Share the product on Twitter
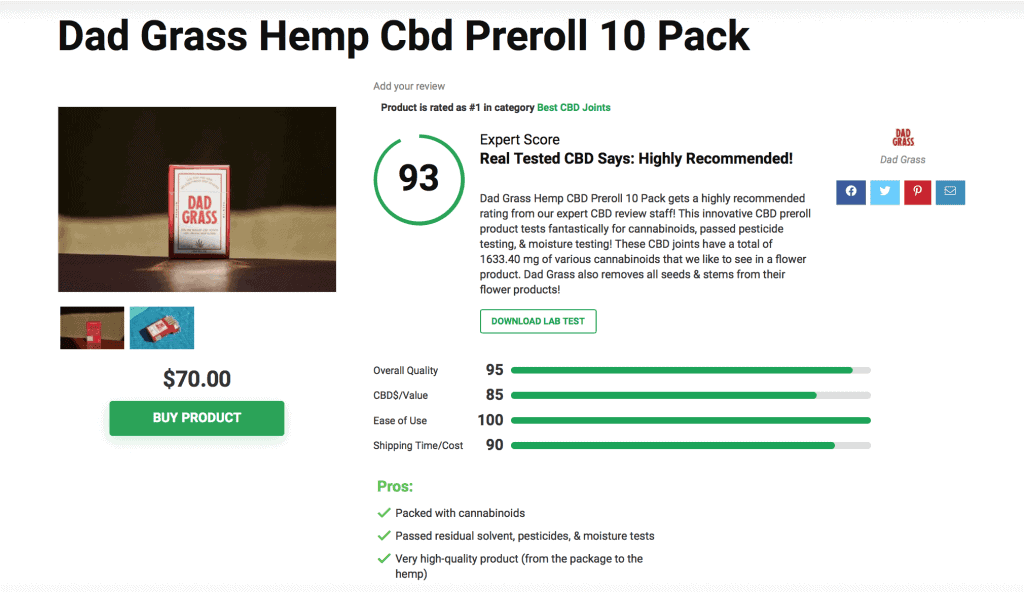 pyautogui.click(x=884, y=191)
